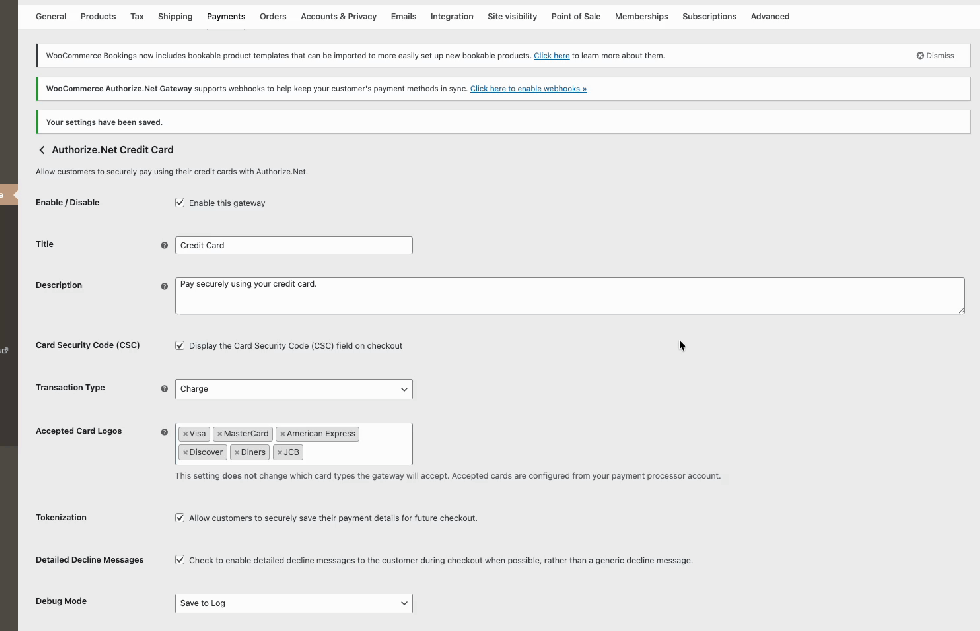The image size is (980, 631).
Task: Open the Advanced tab
Action: [770, 16]
